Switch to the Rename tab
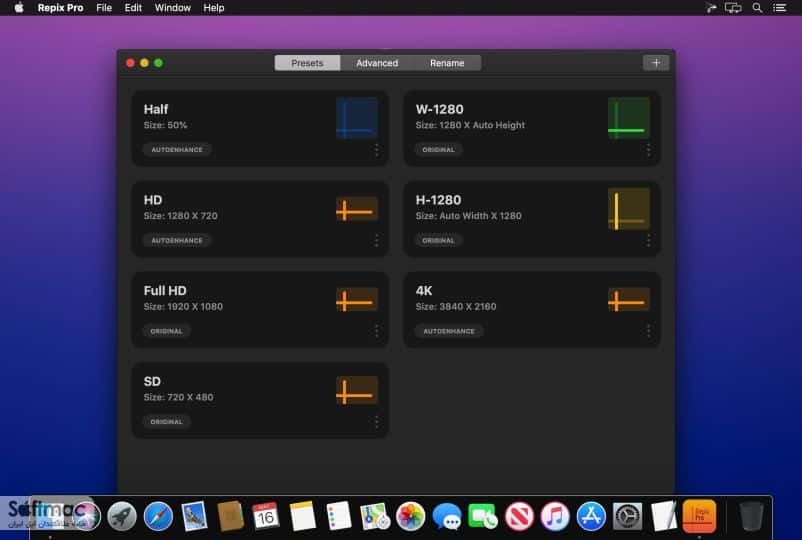802x540 pixels. (447, 63)
